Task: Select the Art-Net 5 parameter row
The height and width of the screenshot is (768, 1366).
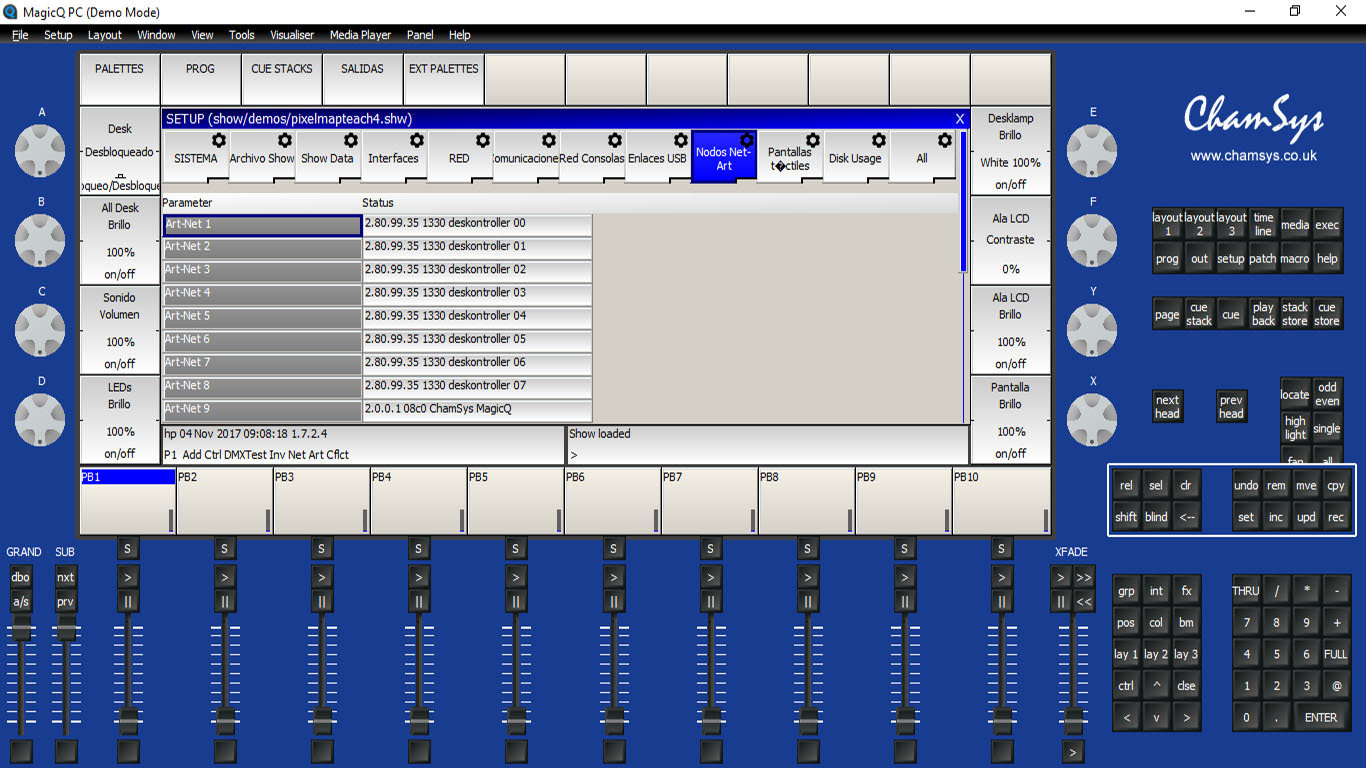Action: (262, 317)
